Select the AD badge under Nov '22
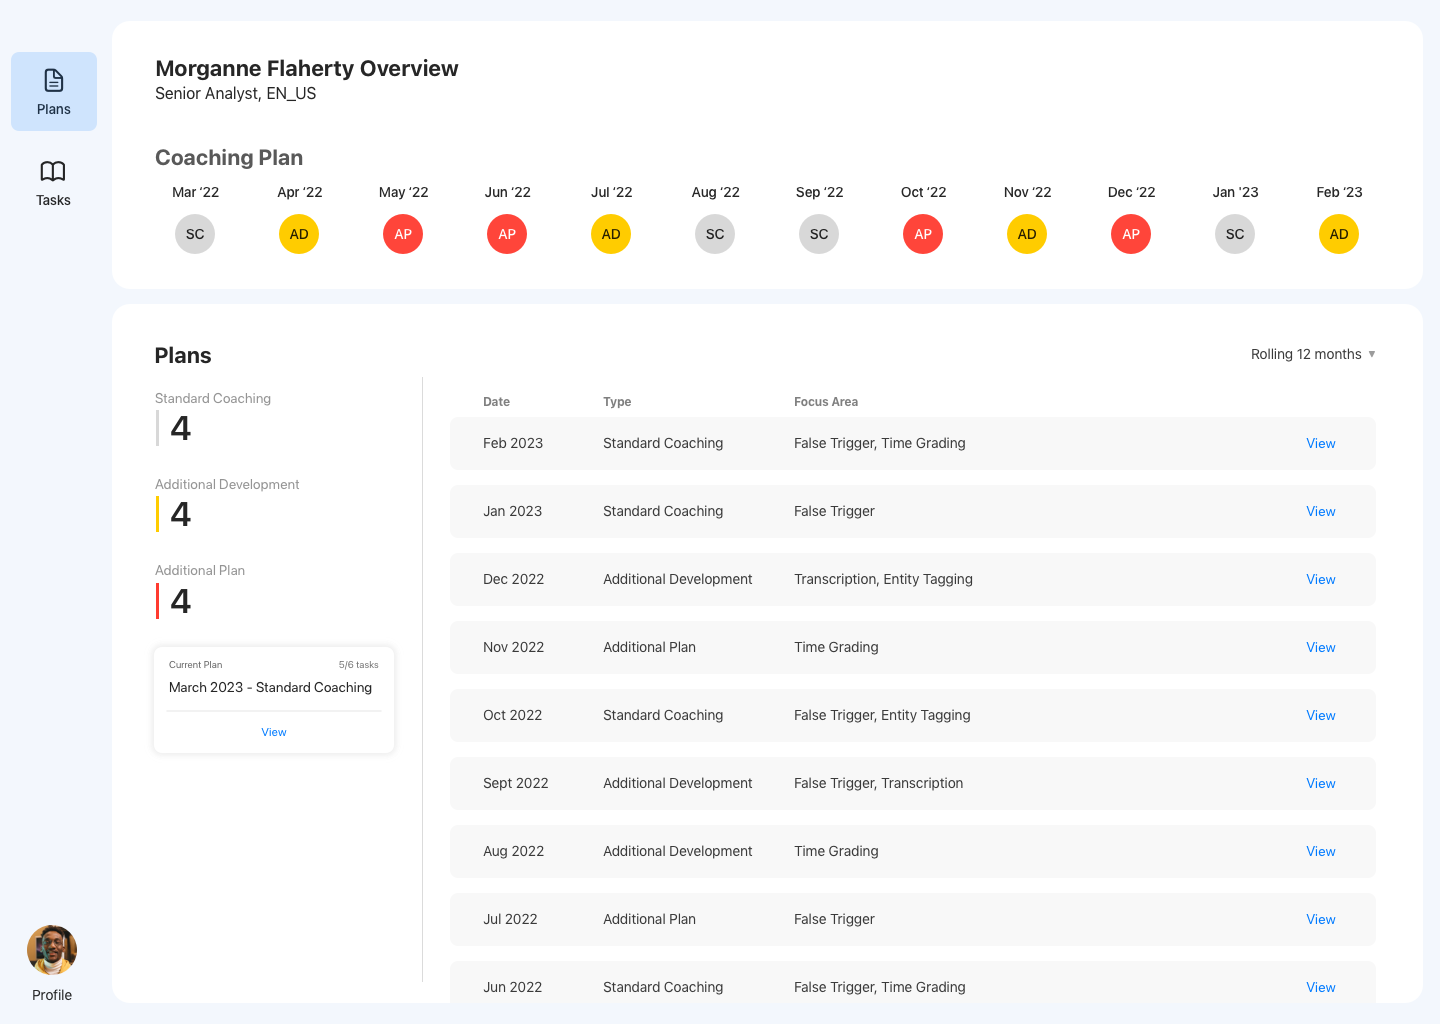The image size is (1440, 1024). [1027, 233]
